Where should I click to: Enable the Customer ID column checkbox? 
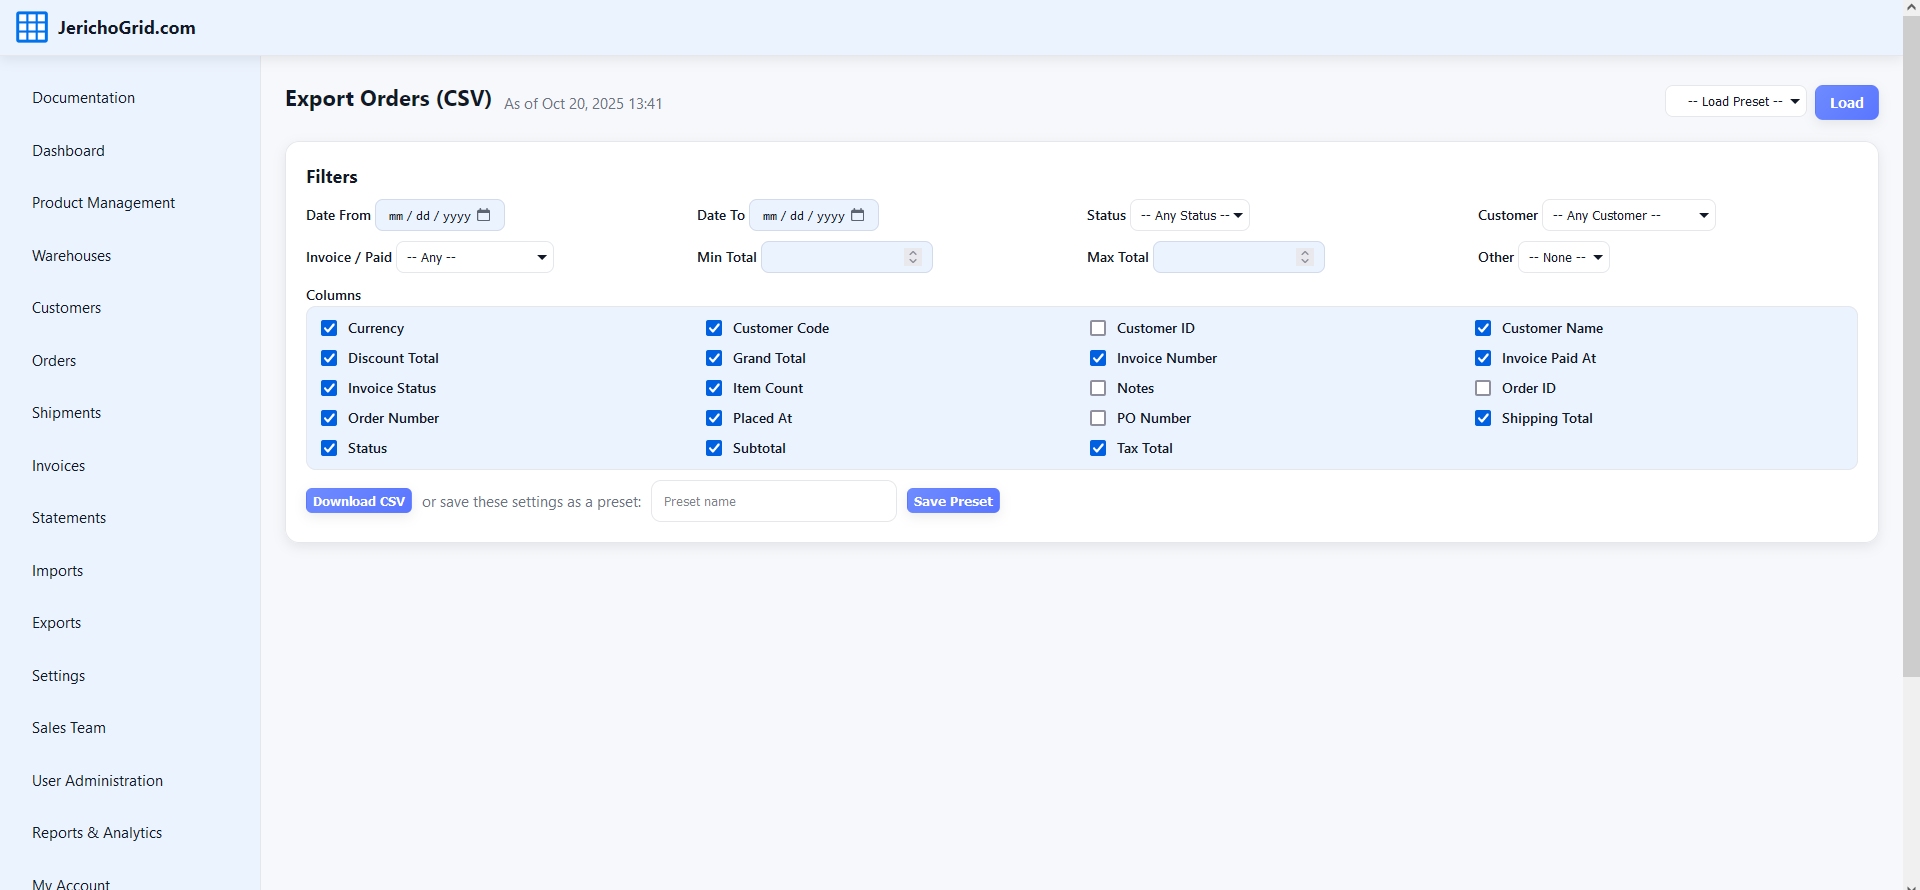(1098, 328)
